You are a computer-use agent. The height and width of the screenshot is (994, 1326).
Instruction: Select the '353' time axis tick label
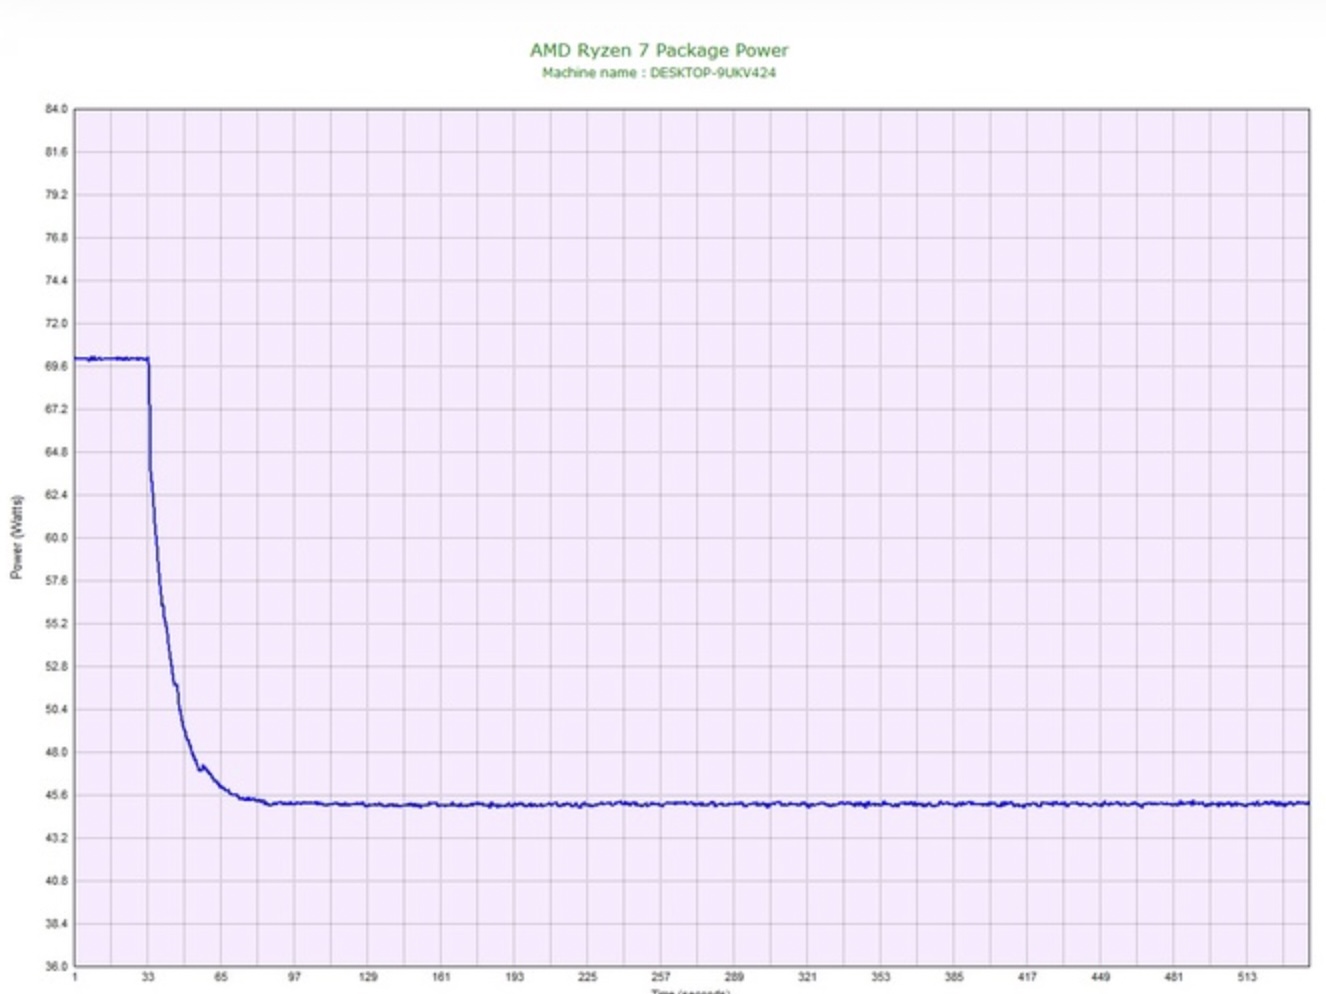(880, 977)
